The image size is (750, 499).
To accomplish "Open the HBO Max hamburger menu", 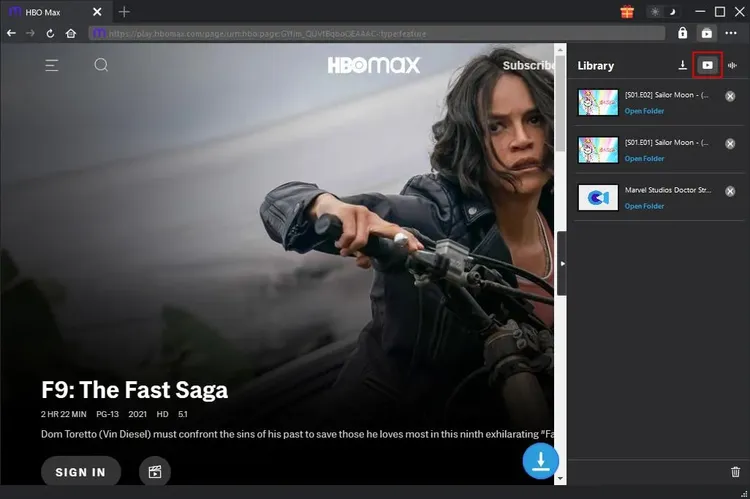I will click(52, 65).
